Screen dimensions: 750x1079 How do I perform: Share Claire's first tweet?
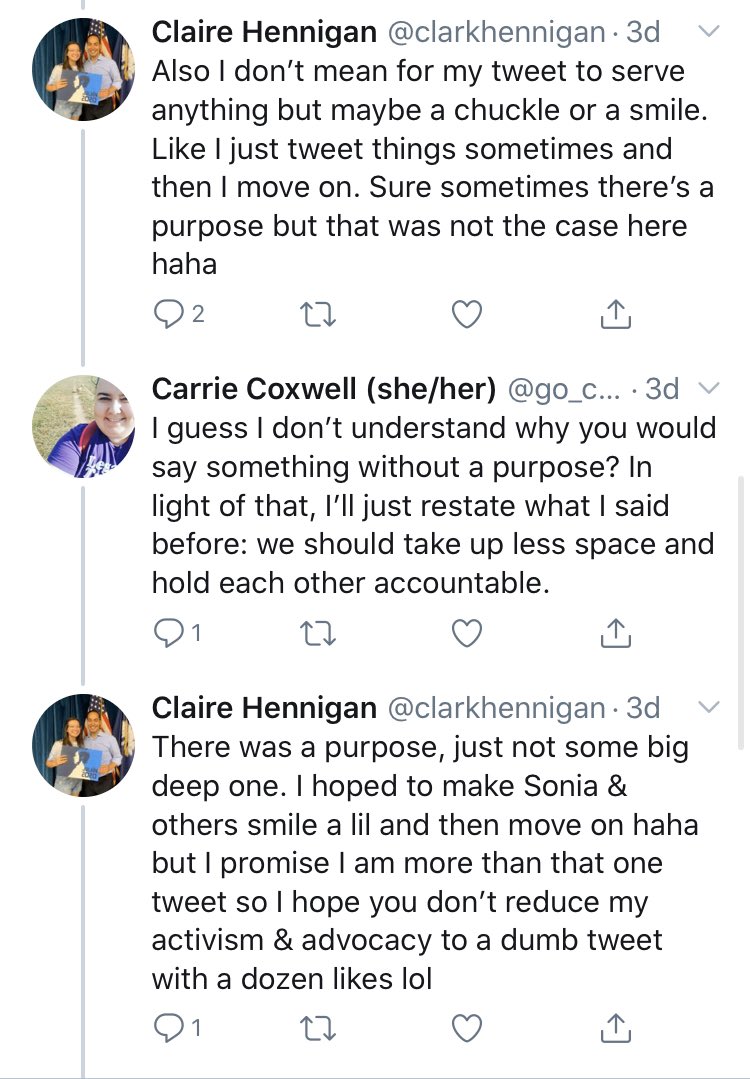click(x=616, y=314)
